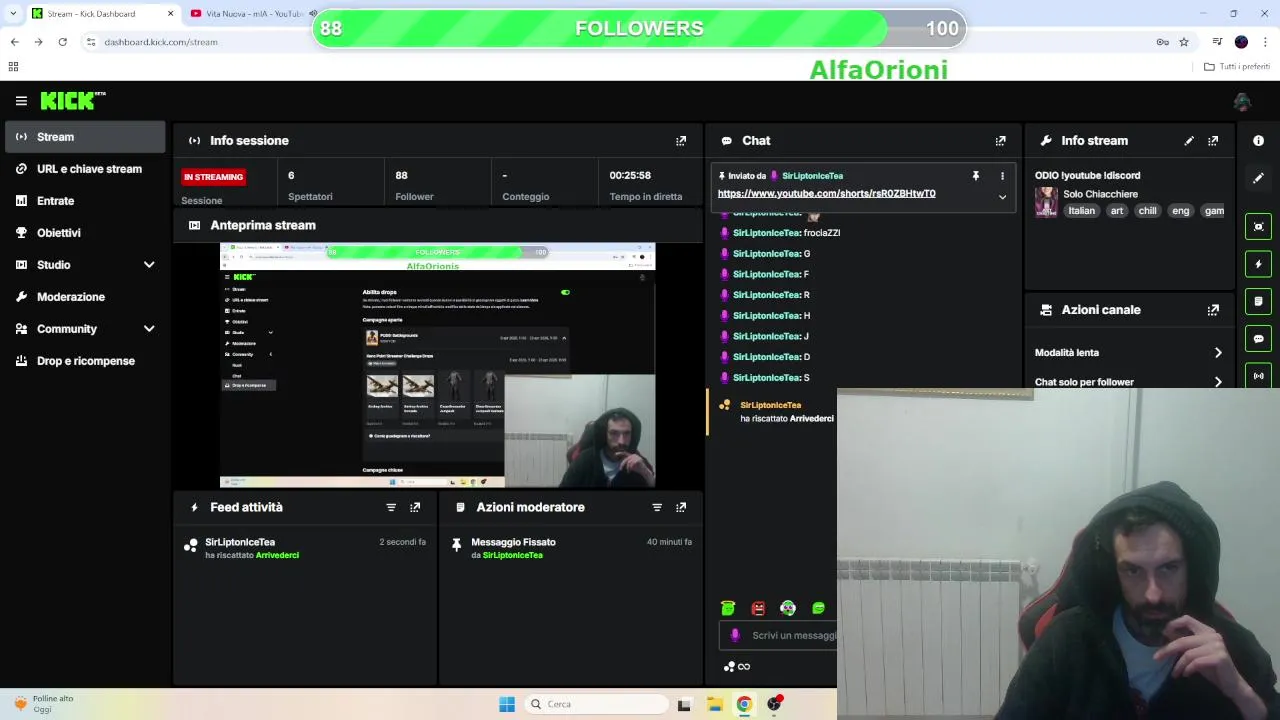The height and width of the screenshot is (720, 1280).
Task: Click the Italian tag chip
Action: coord(1081,211)
